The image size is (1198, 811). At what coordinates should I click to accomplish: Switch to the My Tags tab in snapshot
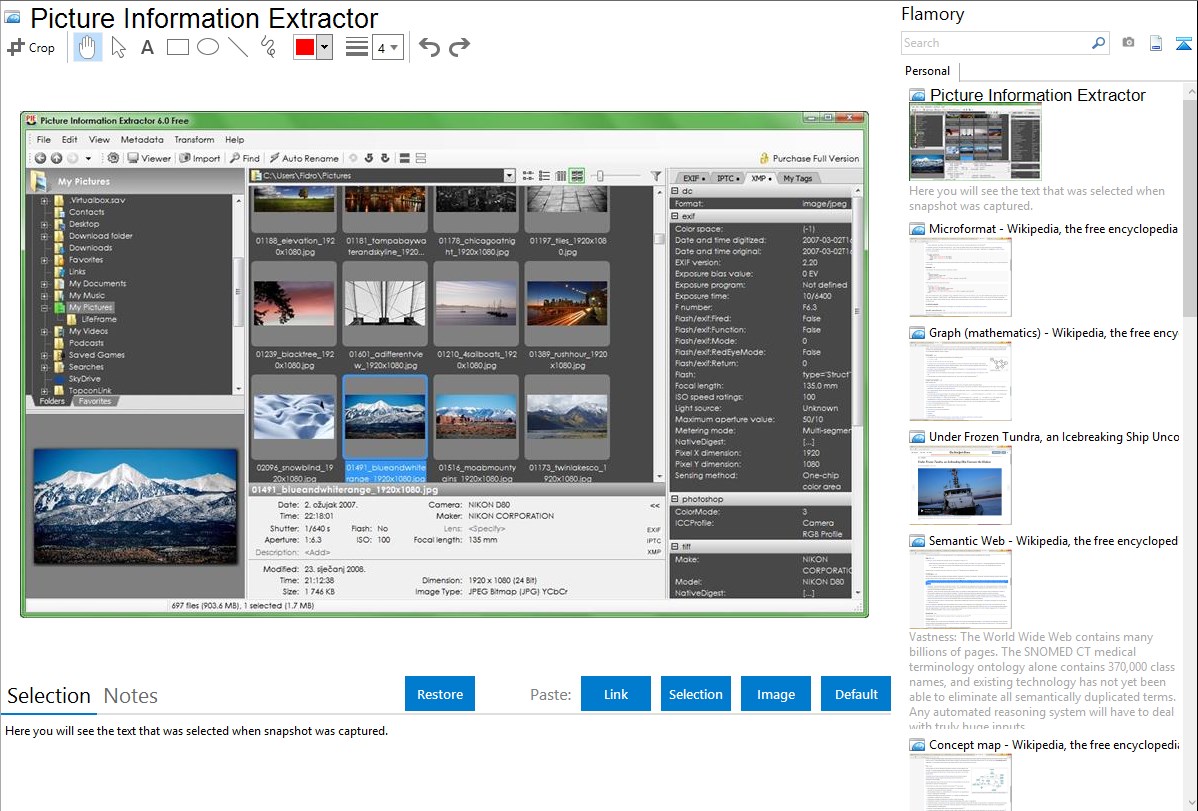pyautogui.click(x=798, y=178)
